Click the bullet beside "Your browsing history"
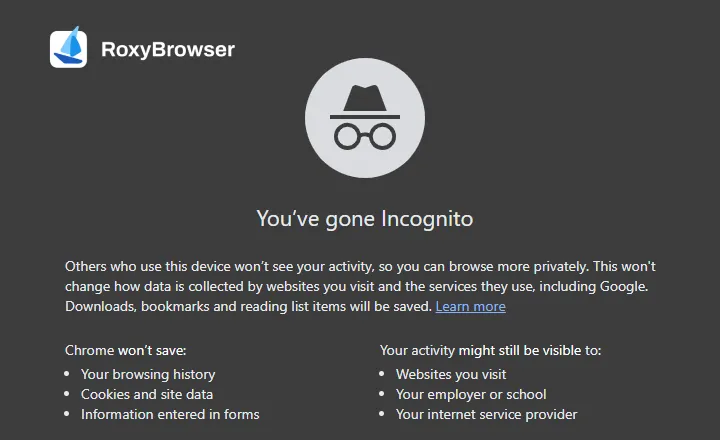The image size is (720, 440). click(x=67, y=374)
